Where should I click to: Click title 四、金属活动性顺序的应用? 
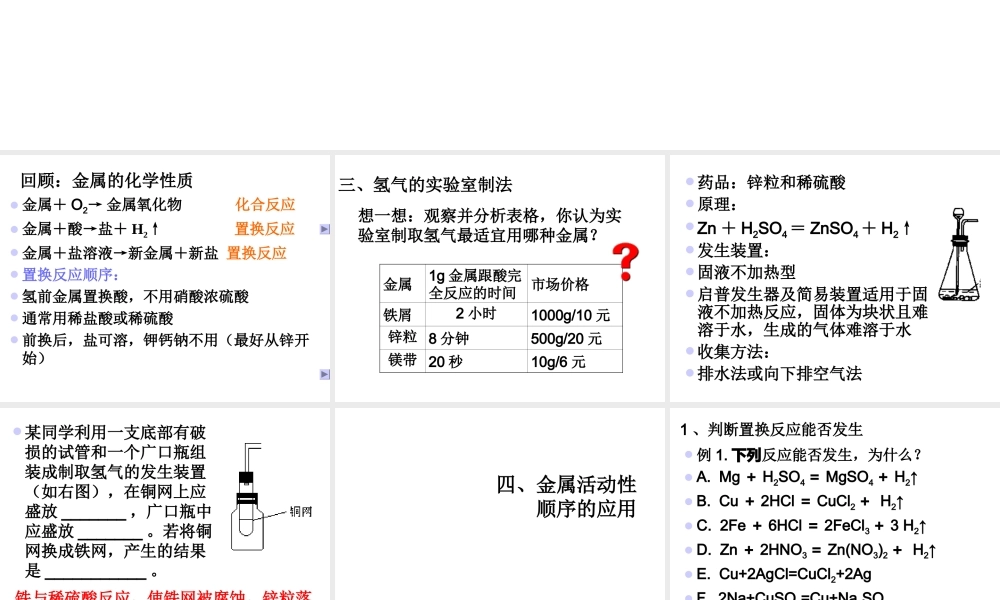click(x=570, y=495)
